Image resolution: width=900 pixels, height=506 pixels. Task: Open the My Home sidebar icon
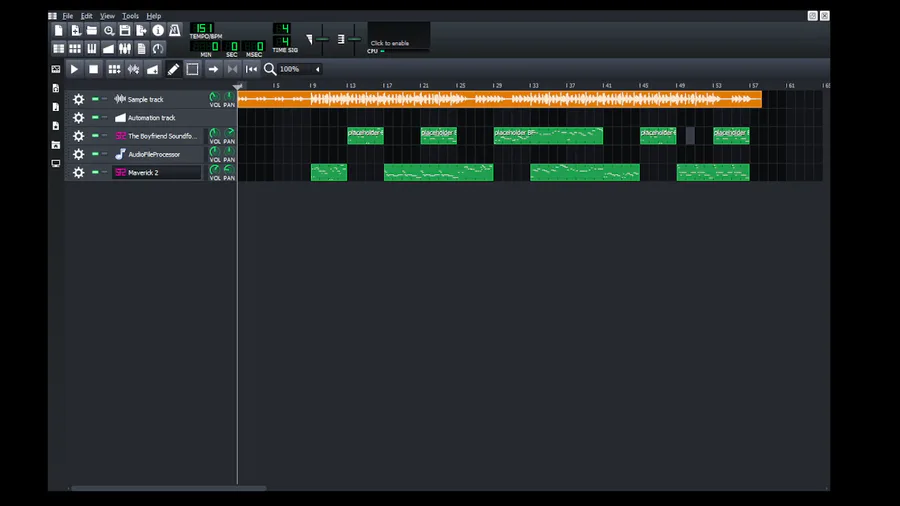(x=56, y=145)
